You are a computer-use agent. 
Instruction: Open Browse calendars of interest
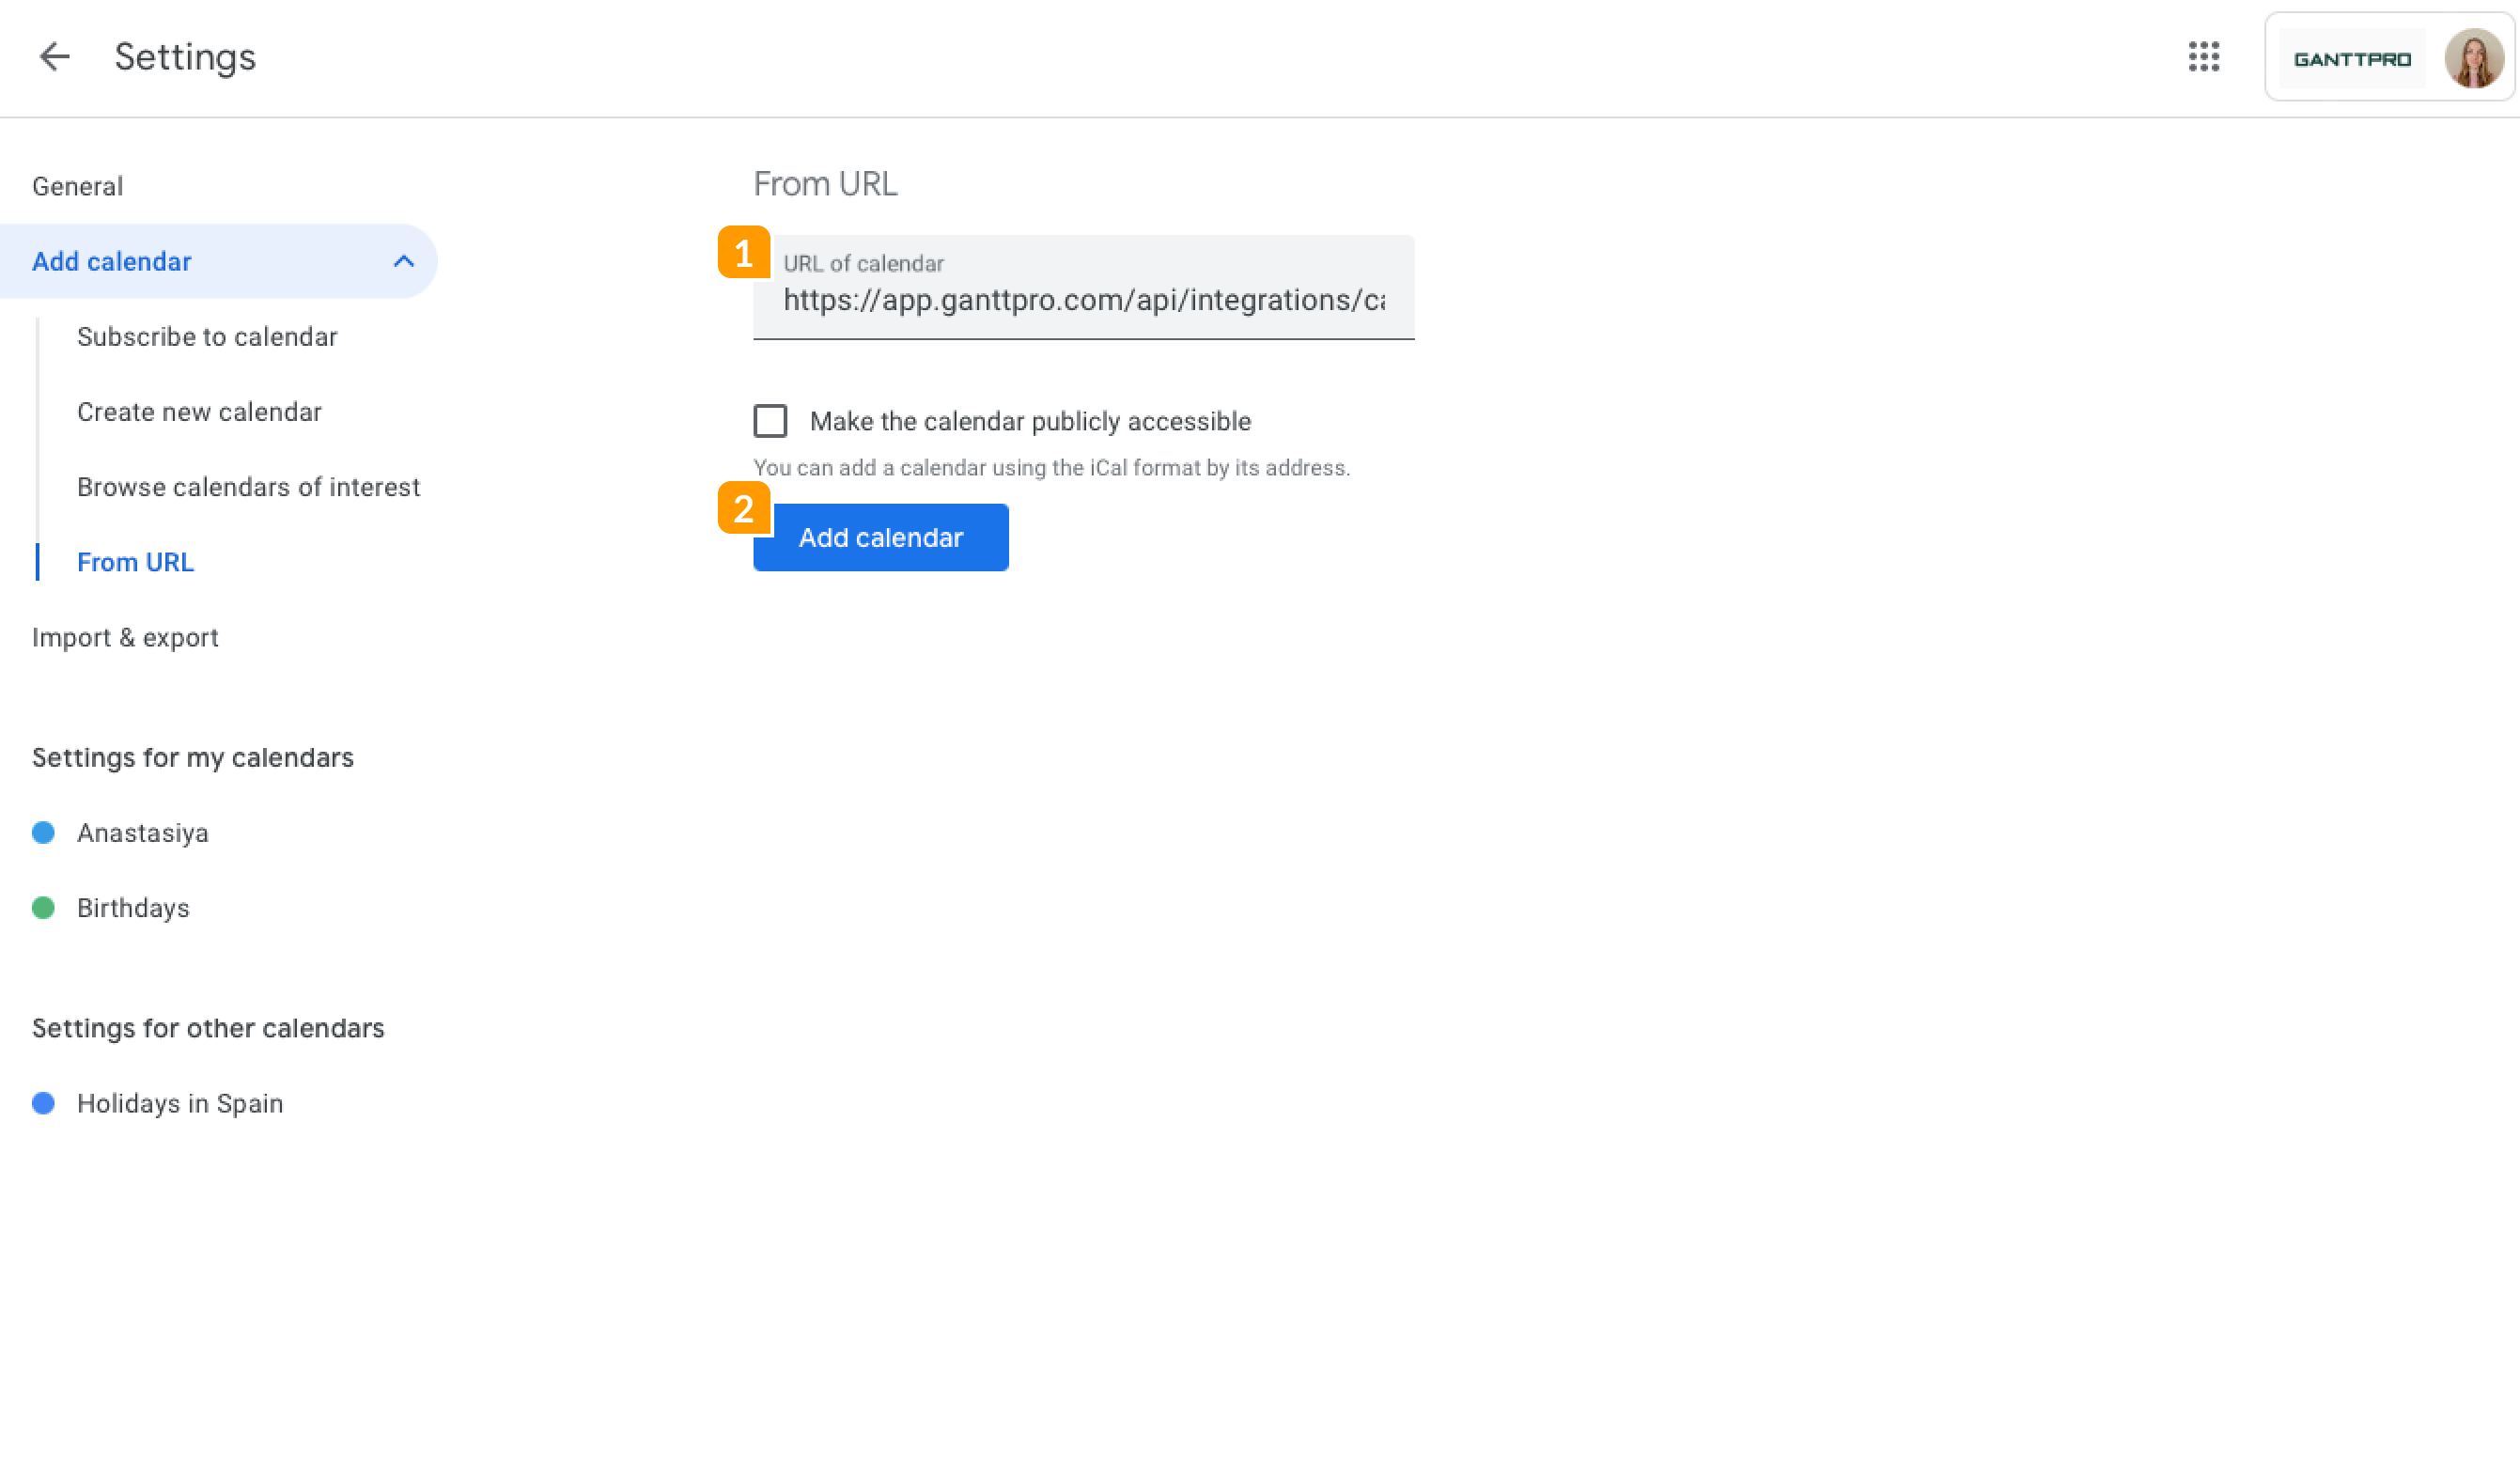click(x=249, y=487)
